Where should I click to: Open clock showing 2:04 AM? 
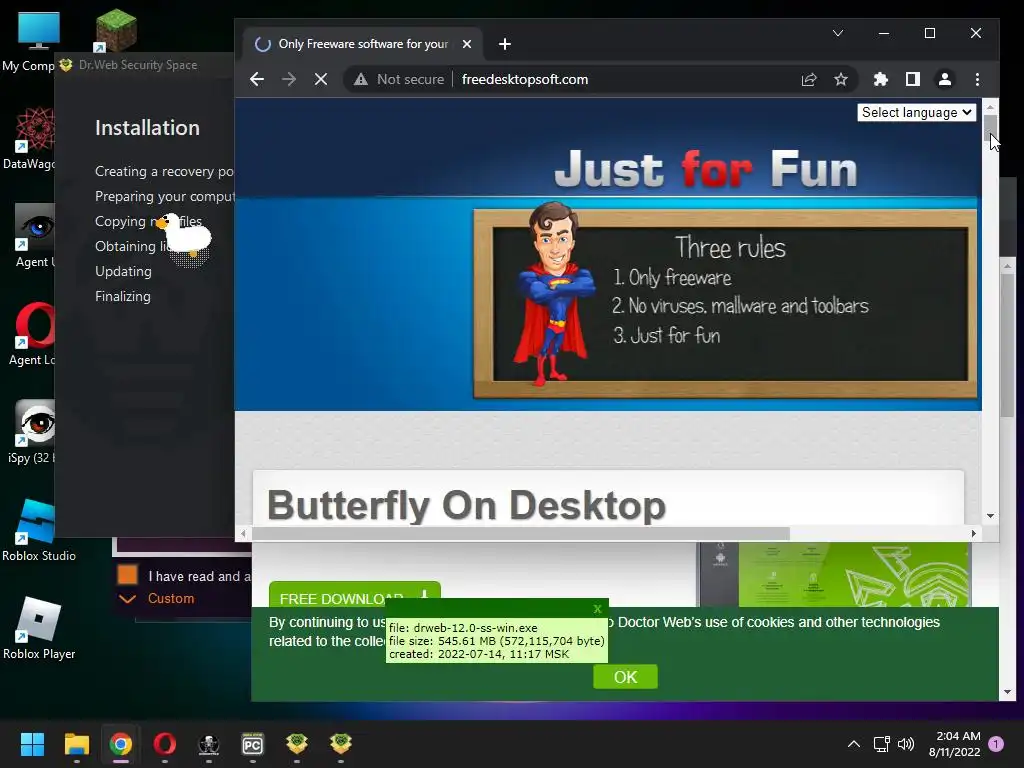tap(954, 744)
